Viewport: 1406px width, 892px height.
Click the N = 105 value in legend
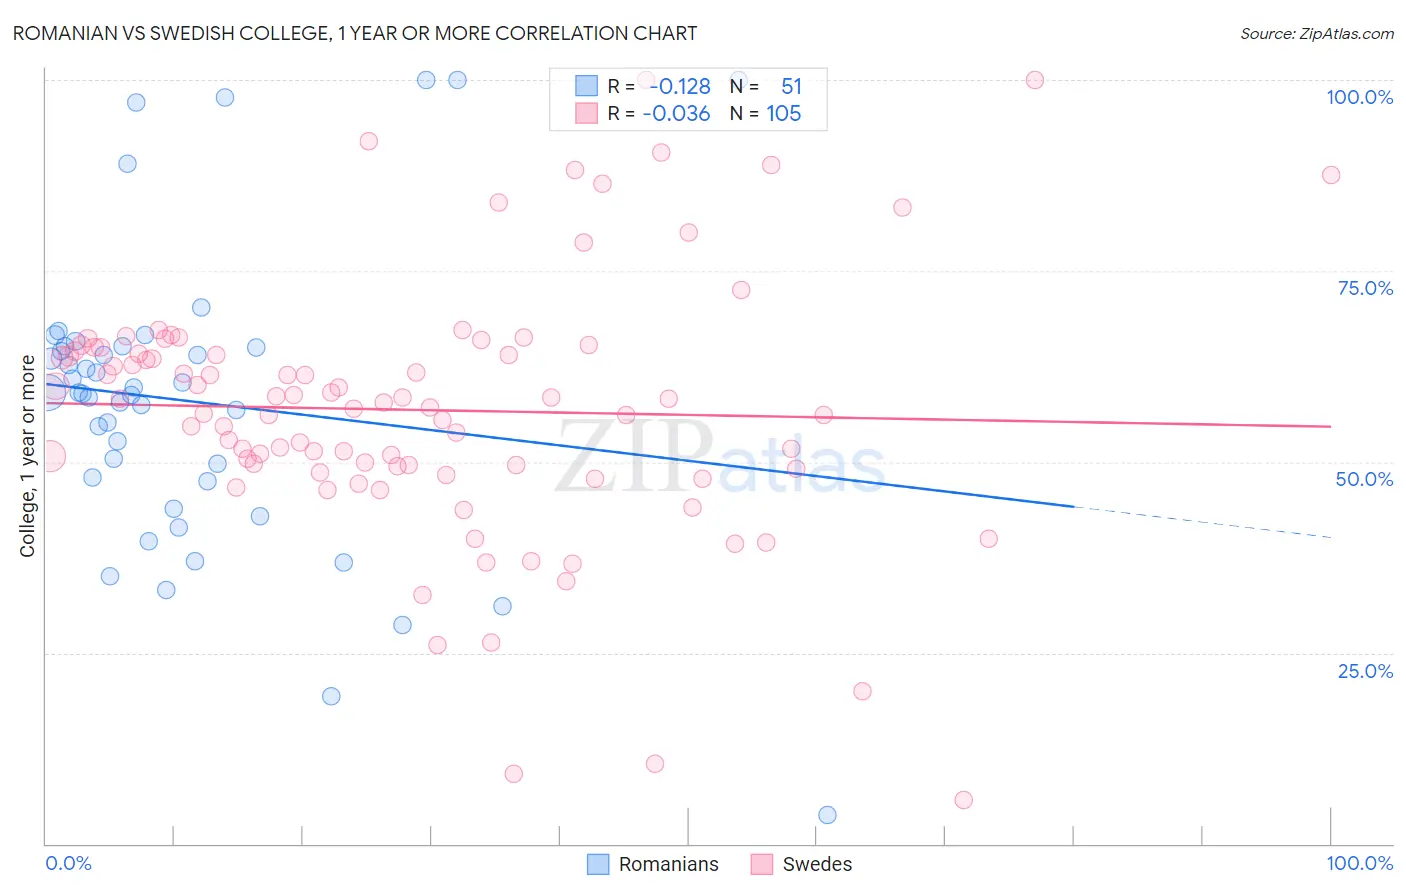coord(766,113)
